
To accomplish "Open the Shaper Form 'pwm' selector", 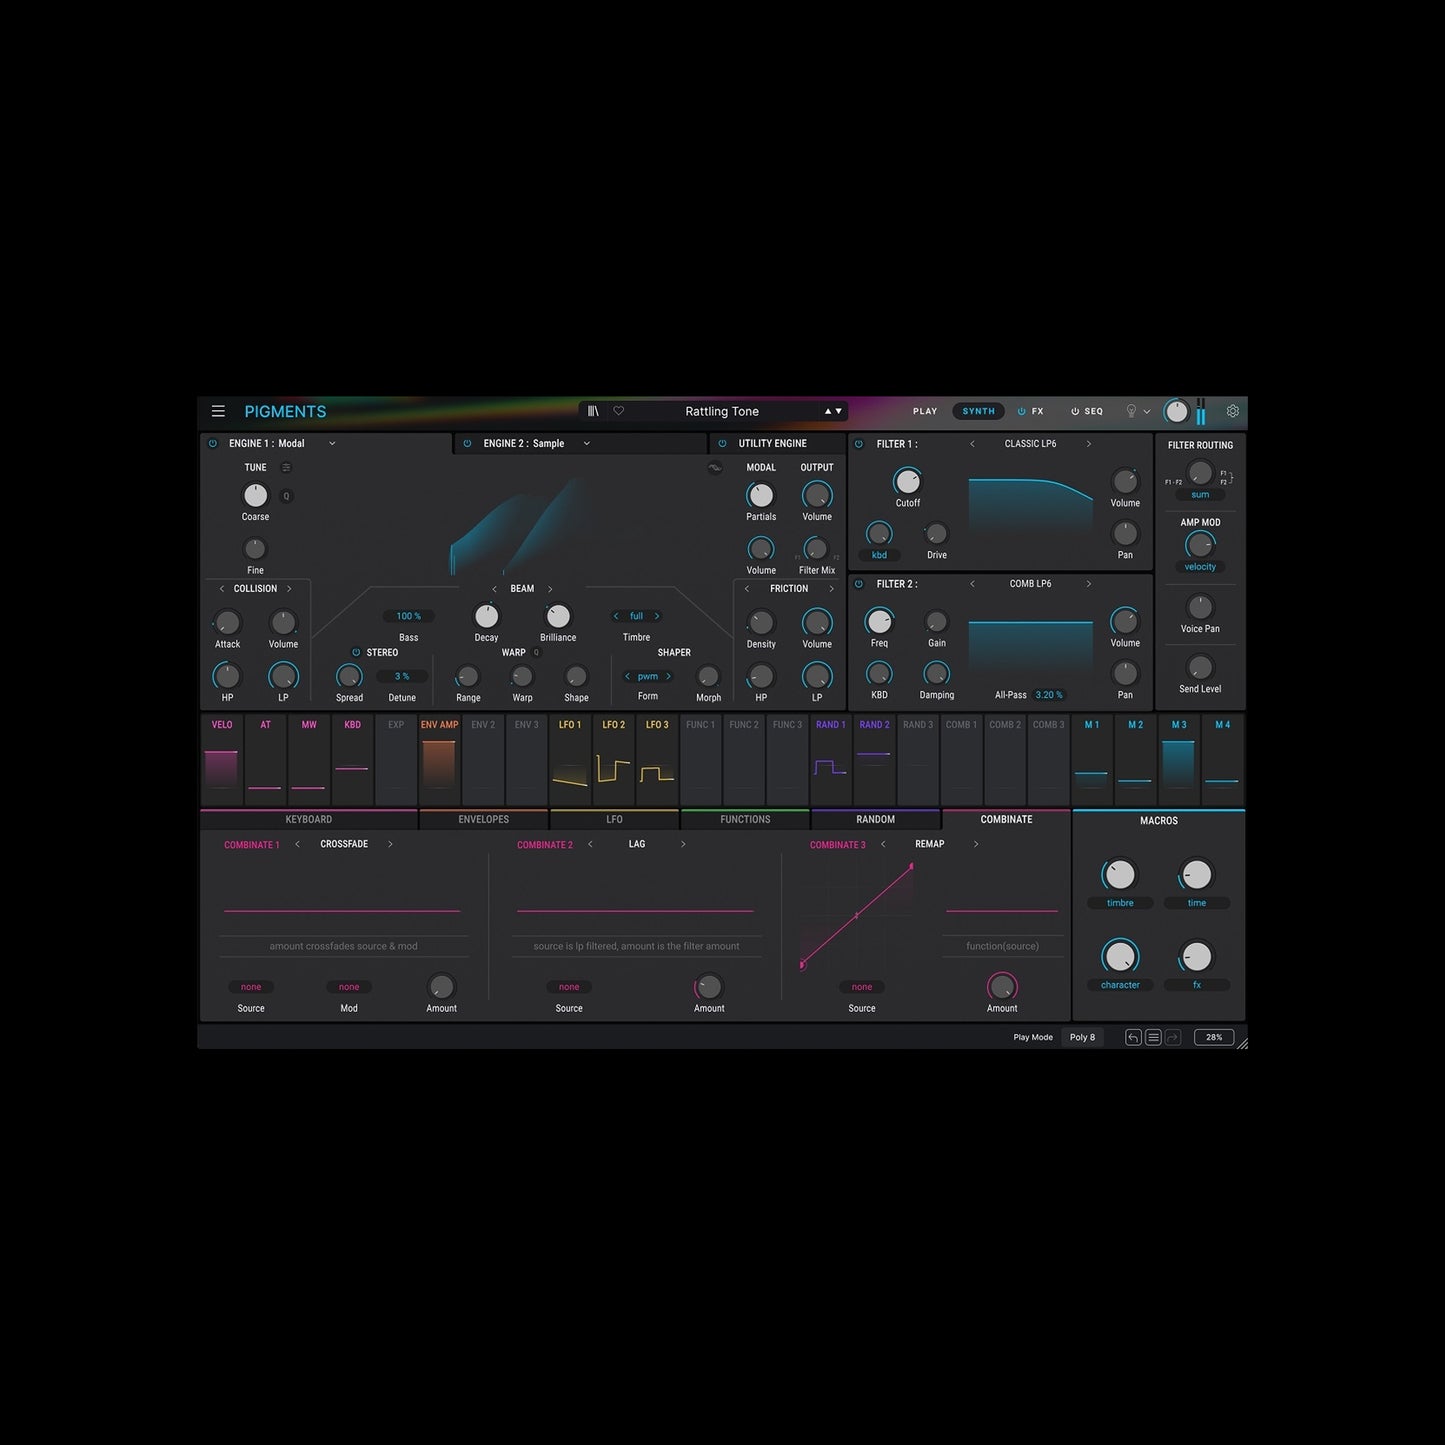I will coord(648,676).
